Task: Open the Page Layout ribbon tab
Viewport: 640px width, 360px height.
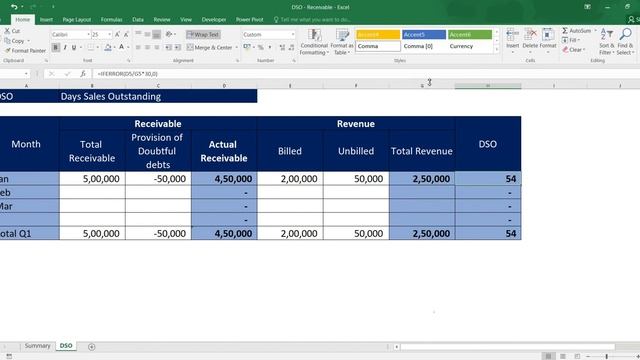Action: (x=77, y=20)
